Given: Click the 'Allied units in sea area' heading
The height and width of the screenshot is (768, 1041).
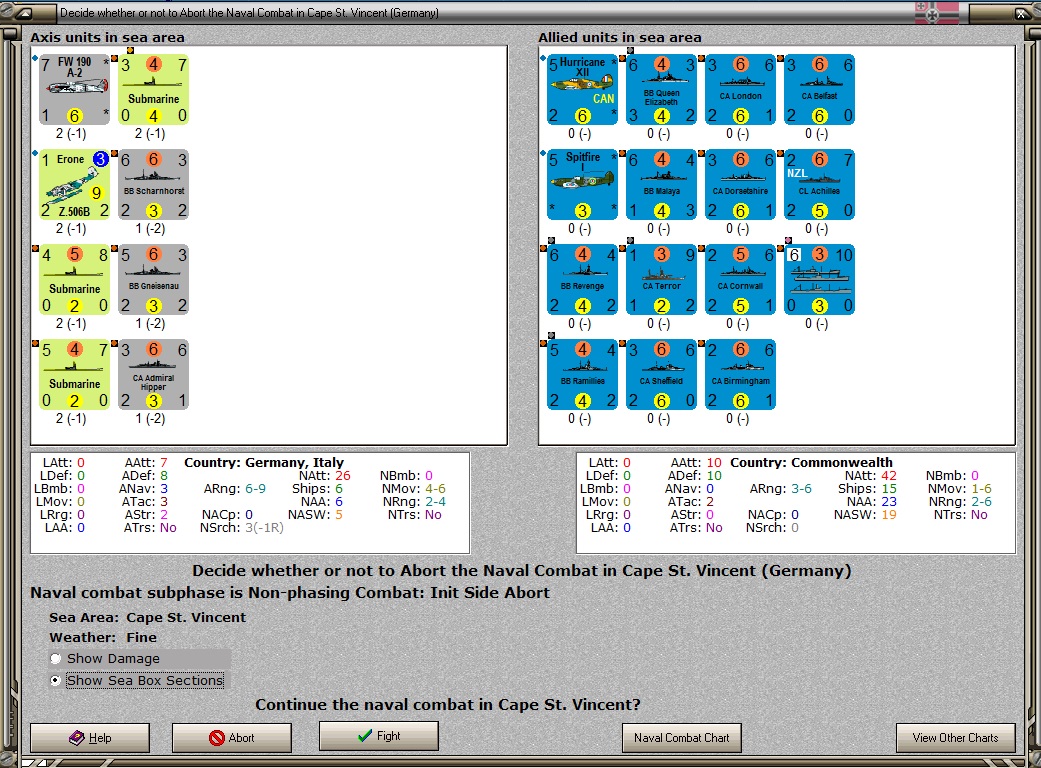Looking at the screenshot, I should 620,37.
